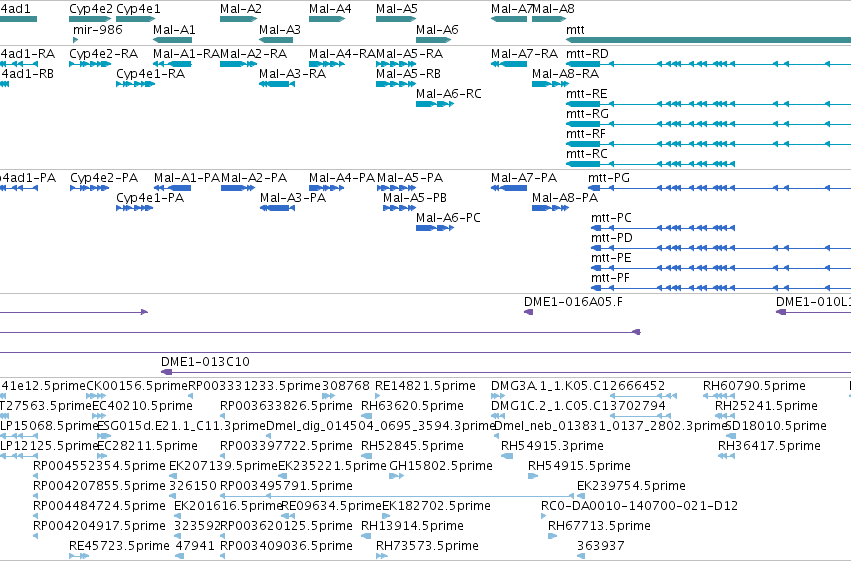Click the Mal-A1 gene label

pyautogui.click(x=174, y=29)
